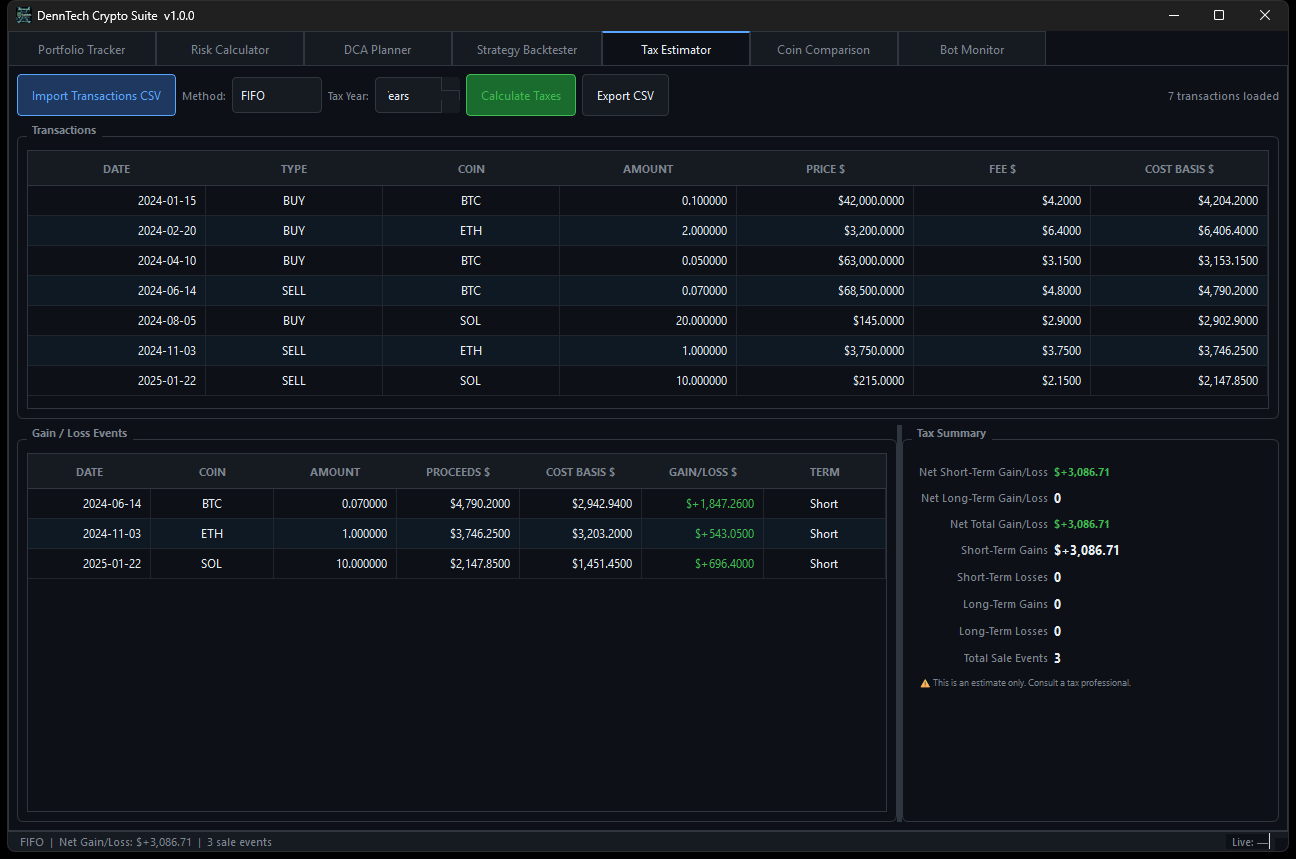1296x859 pixels.
Task: Select the 2024-02-20 transaction date cell
Action: [116, 231]
